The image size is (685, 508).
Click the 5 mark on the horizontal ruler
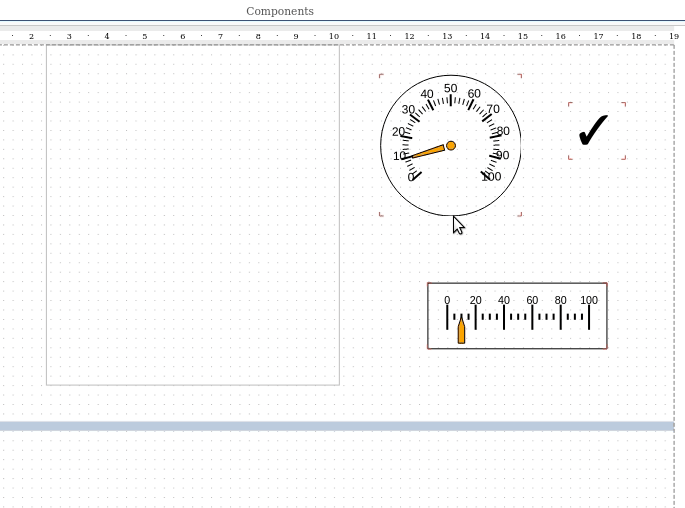point(145,36)
